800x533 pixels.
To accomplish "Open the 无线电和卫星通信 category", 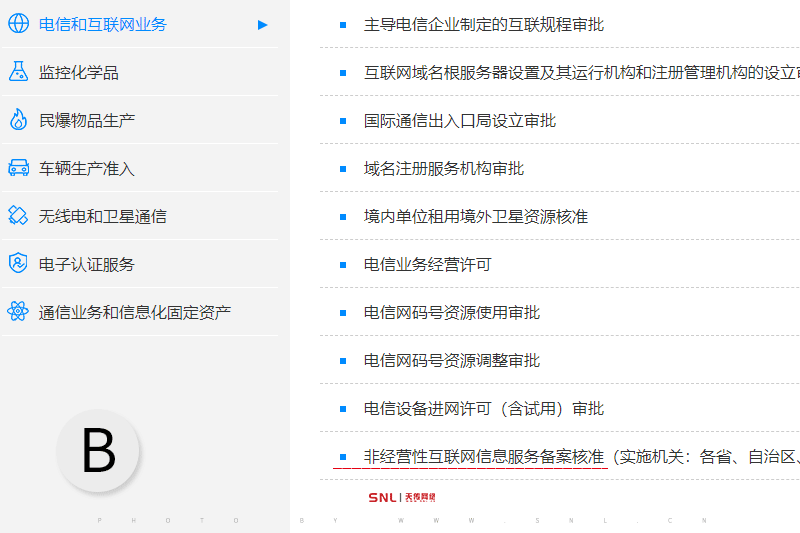I will tap(103, 216).
